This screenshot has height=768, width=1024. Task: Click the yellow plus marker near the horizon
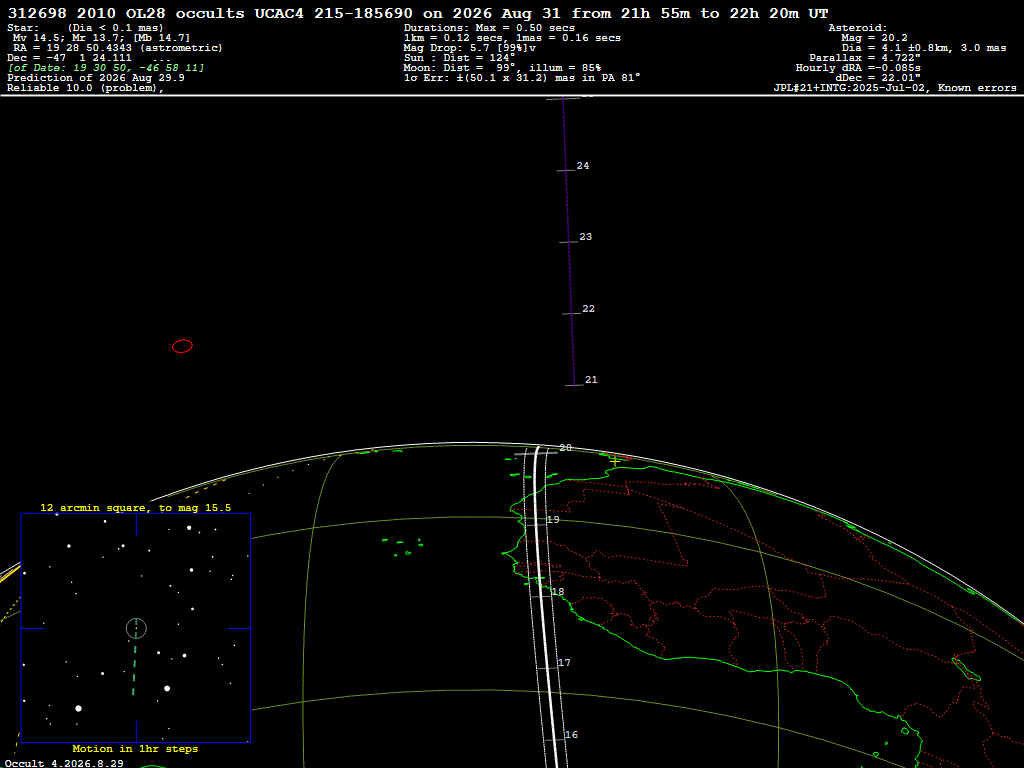(615, 461)
